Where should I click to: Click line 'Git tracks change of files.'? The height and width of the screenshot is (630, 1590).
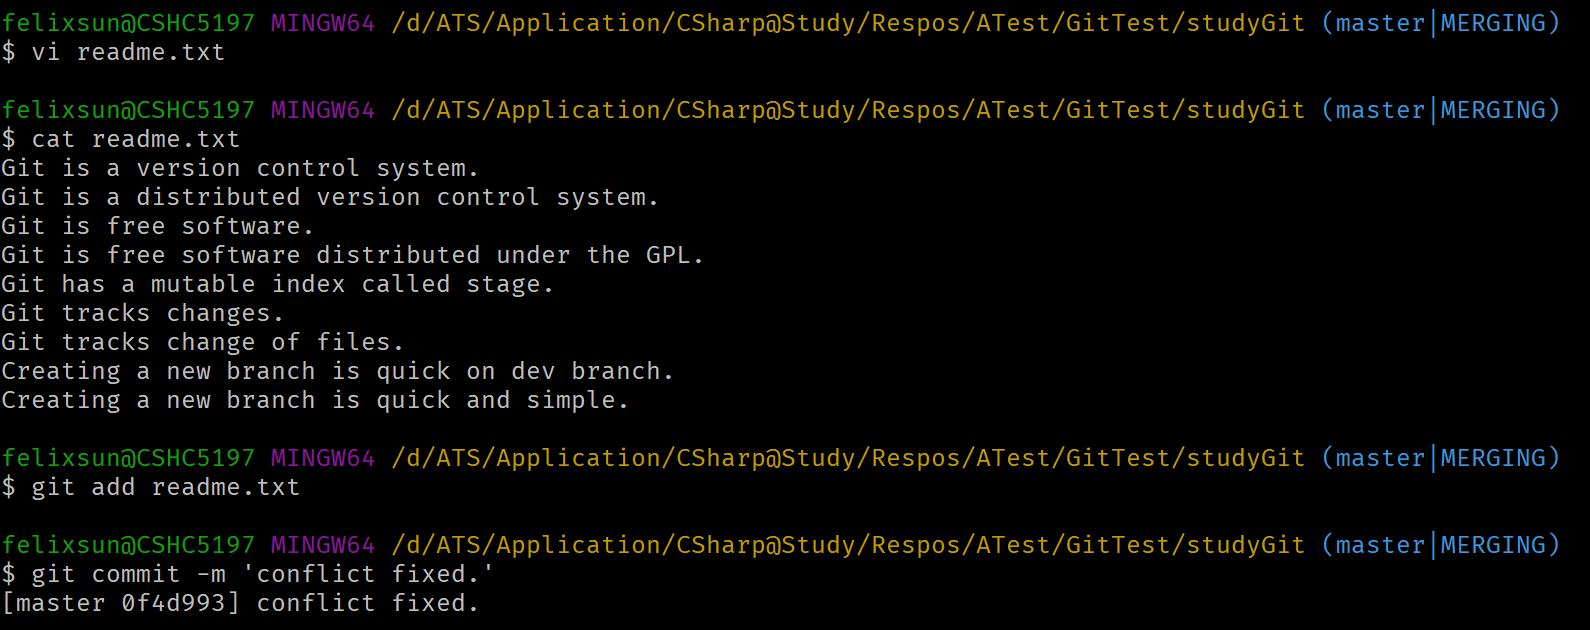coord(203,342)
